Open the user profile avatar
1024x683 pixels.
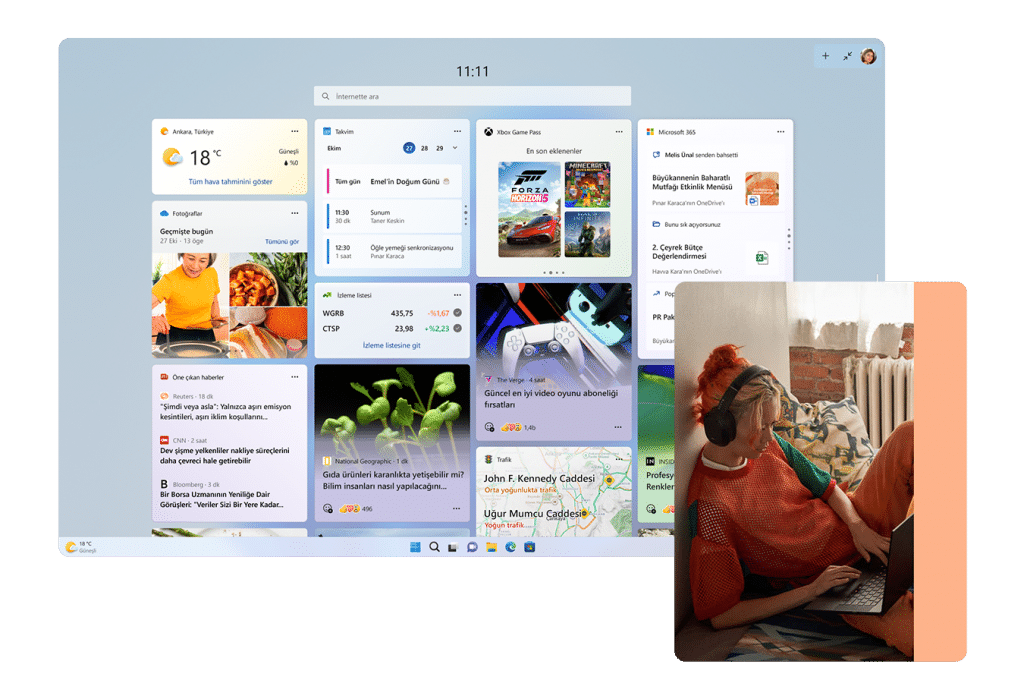(868, 56)
